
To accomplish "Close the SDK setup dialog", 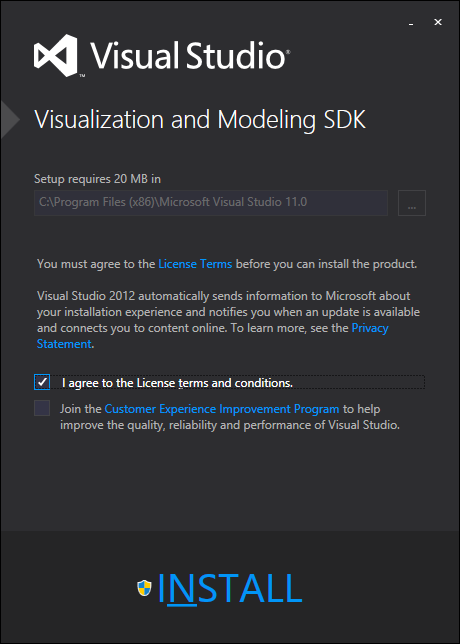I will tap(438, 23).
